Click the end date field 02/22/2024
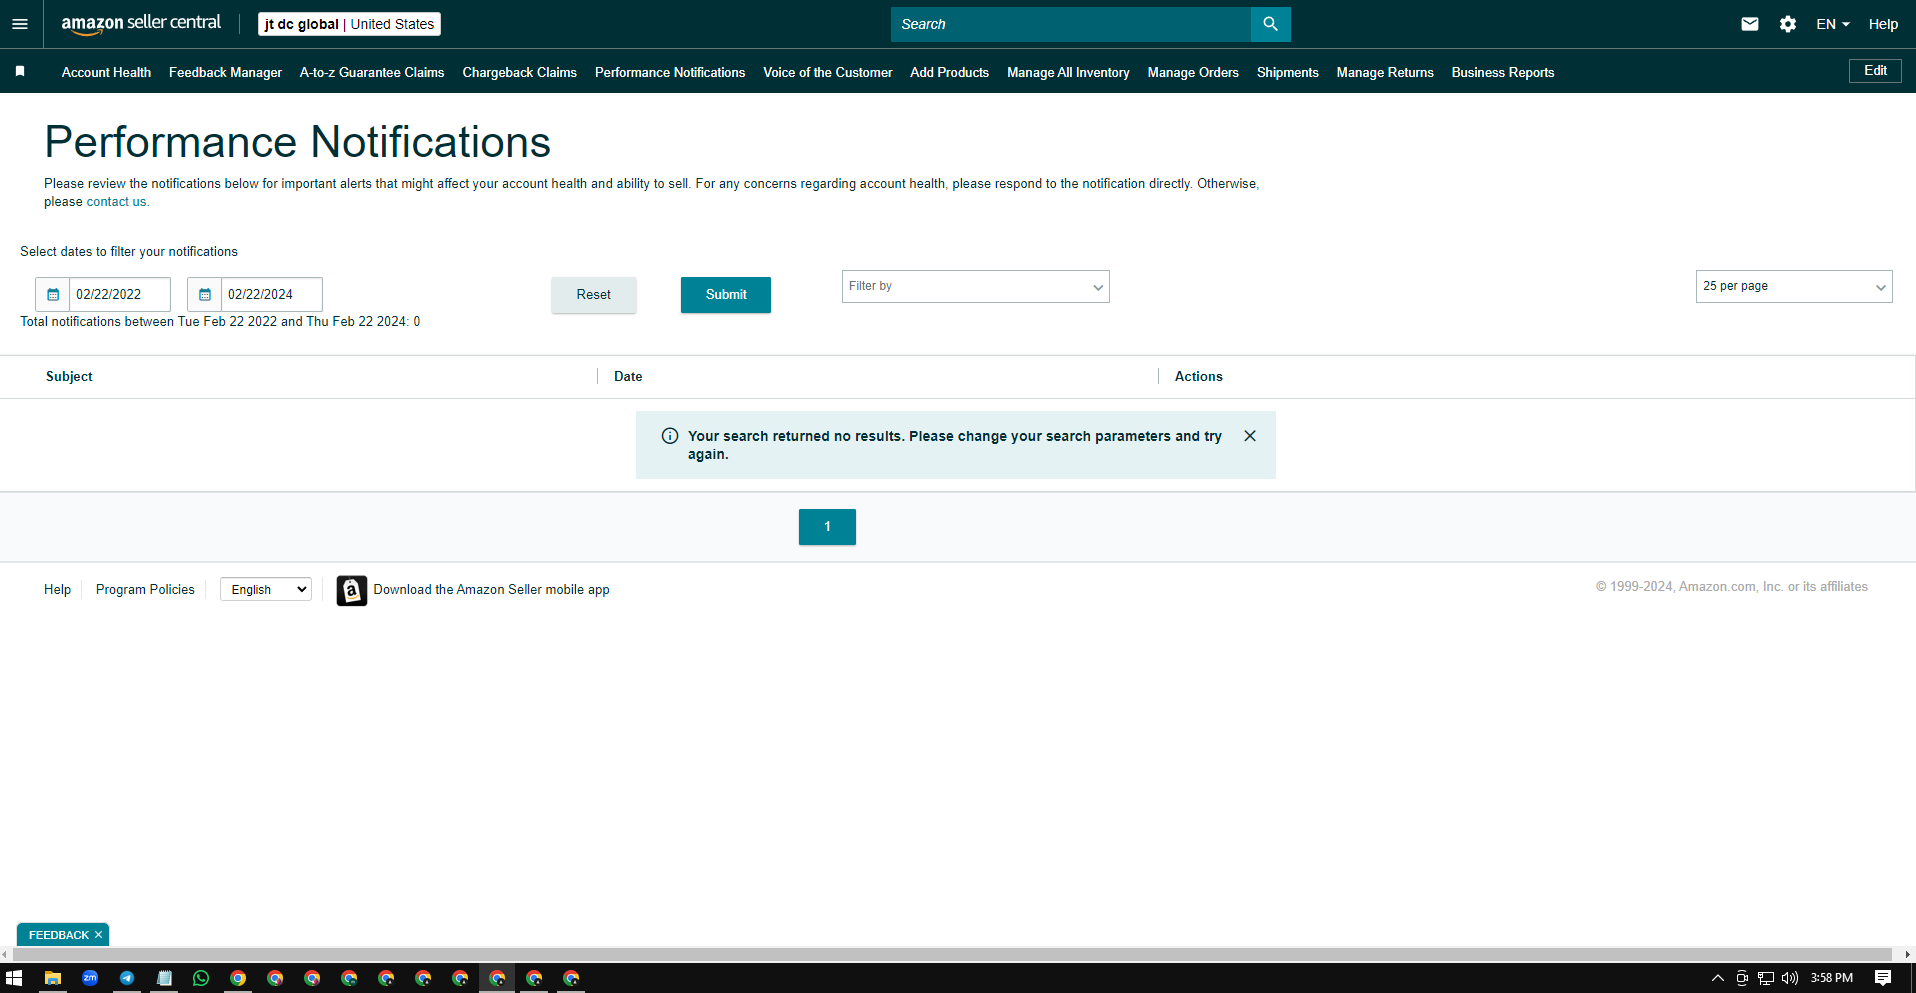Screen dimensions: 1916x993 click(x=272, y=294)
